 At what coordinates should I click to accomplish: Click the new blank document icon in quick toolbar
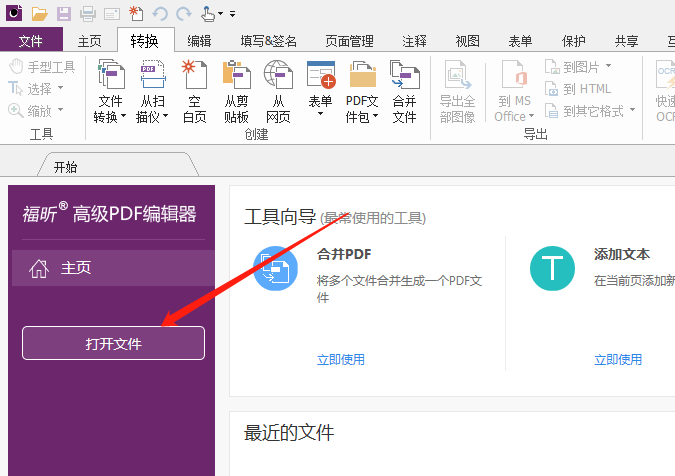point(136,14)
